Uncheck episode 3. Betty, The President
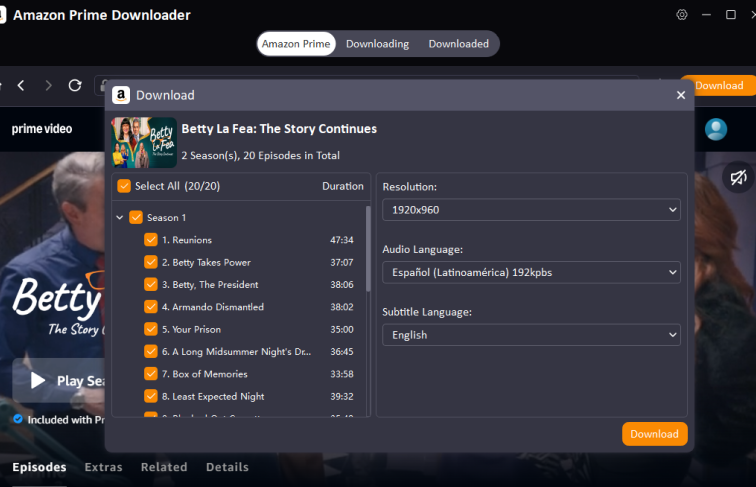Image resolution: width=756 pixels, height=487 pixels. (151, 284)
